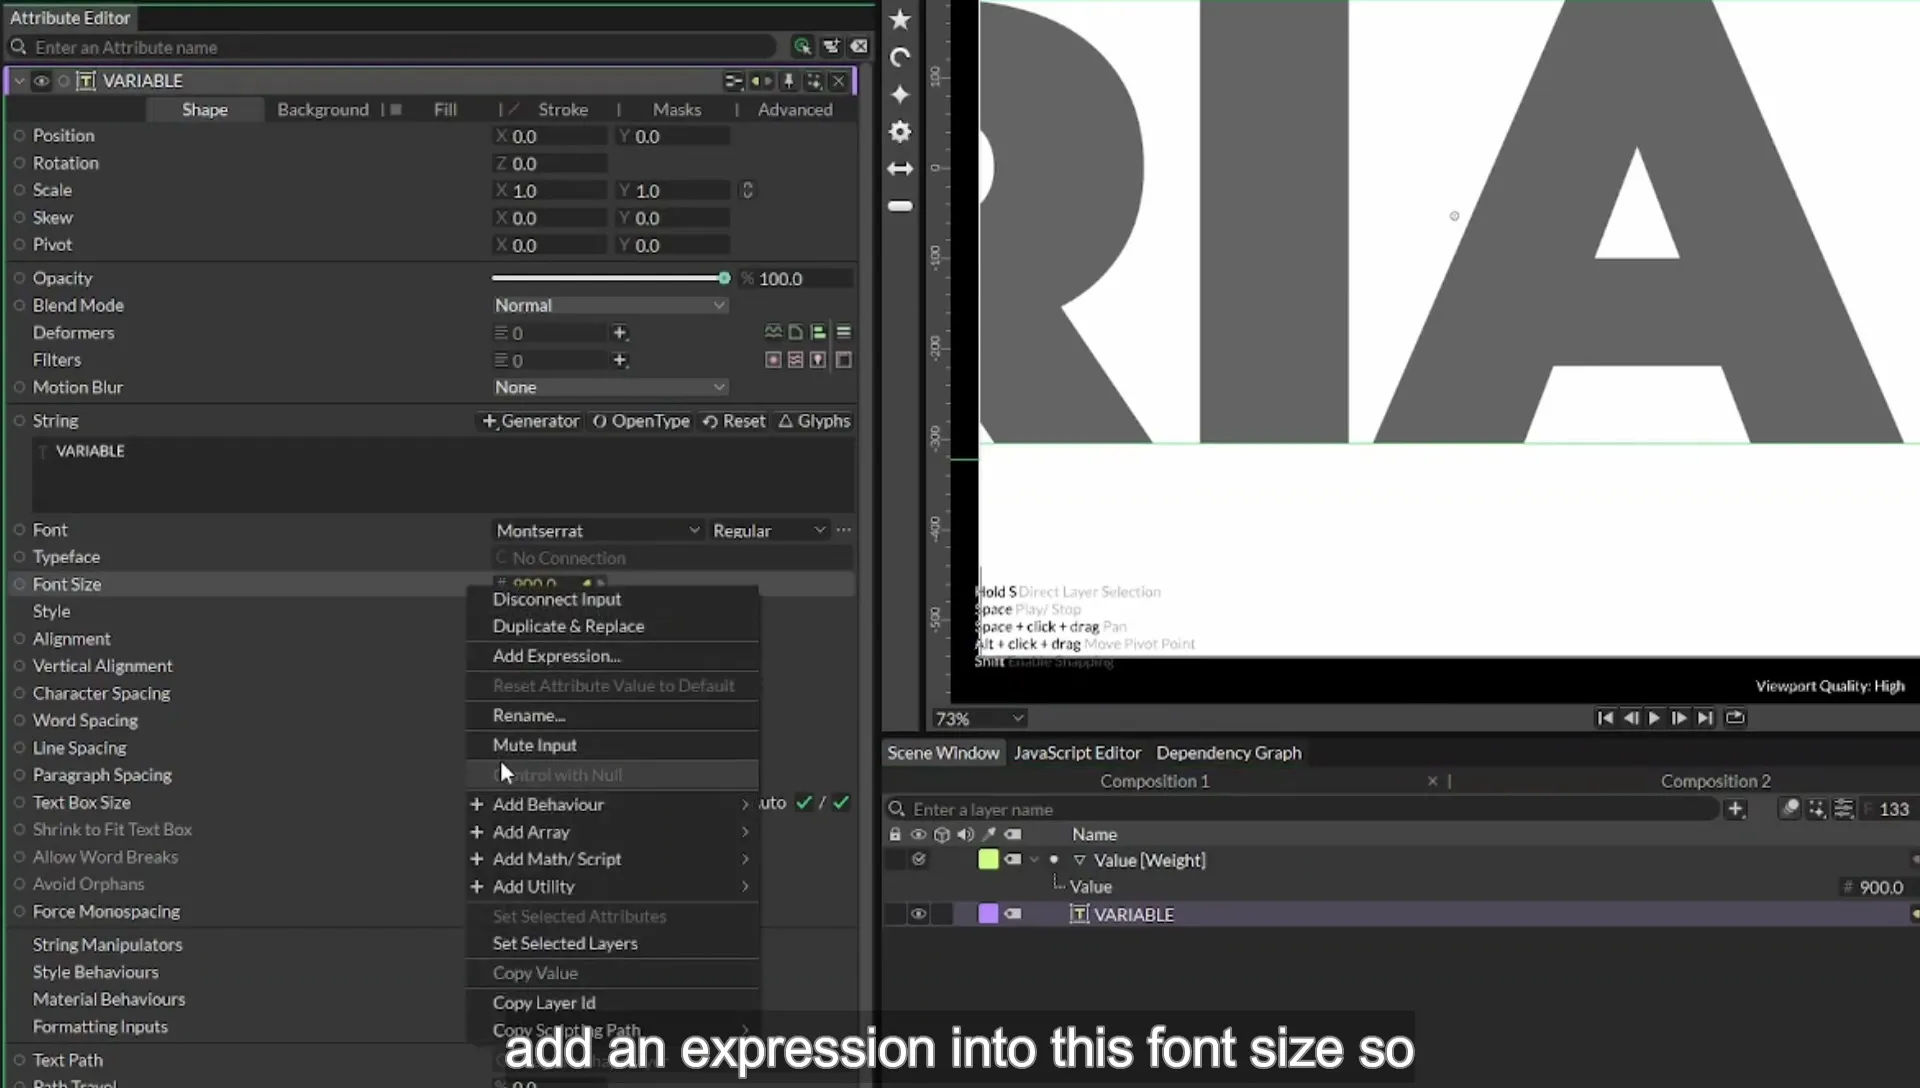Collapse the VARIABLE attribute section chevron

pyautogui.click(x=19, y=81)
